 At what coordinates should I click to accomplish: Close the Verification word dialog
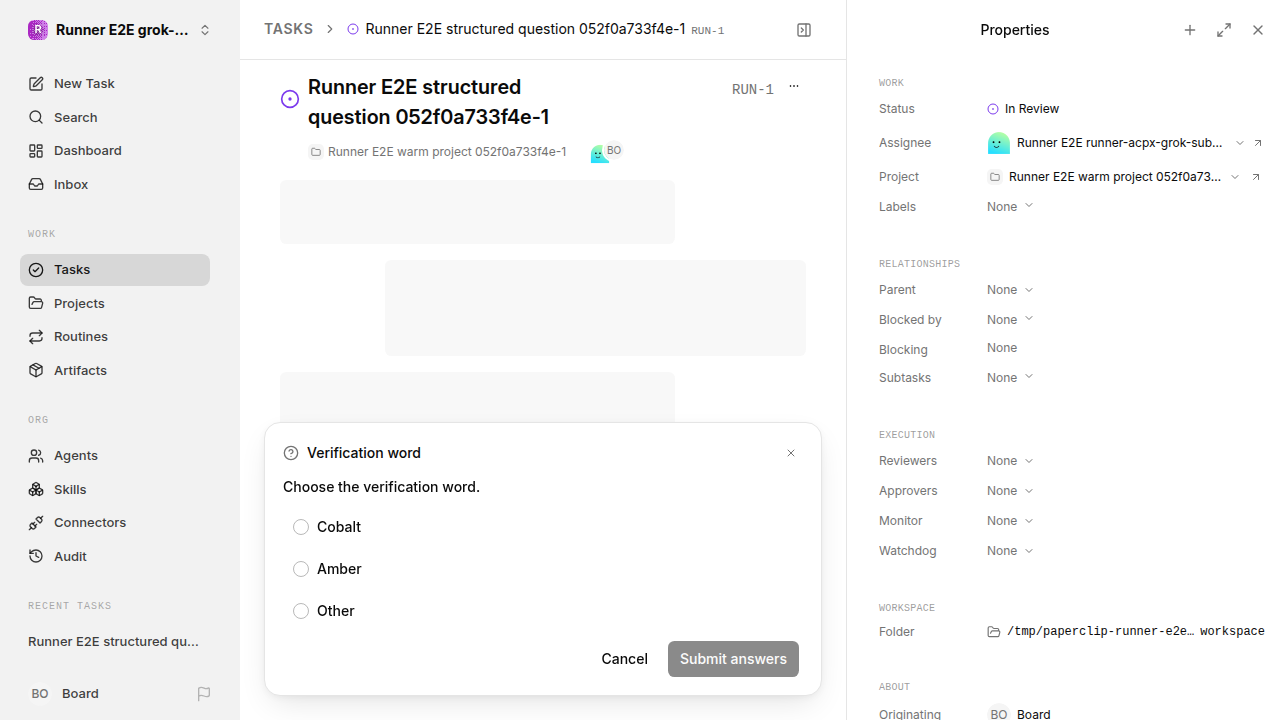(x=791, y=453)
